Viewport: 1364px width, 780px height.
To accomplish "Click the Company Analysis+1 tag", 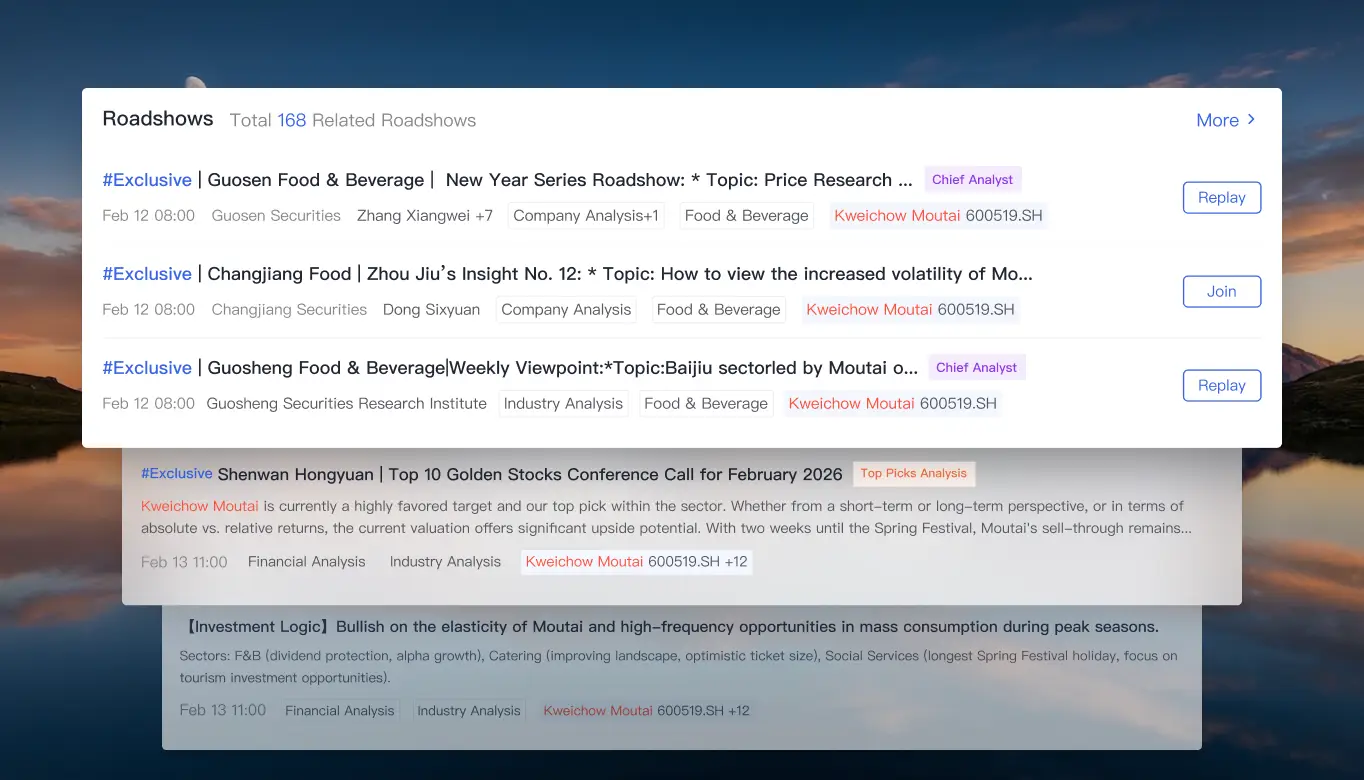I will [x=586, y=216].
